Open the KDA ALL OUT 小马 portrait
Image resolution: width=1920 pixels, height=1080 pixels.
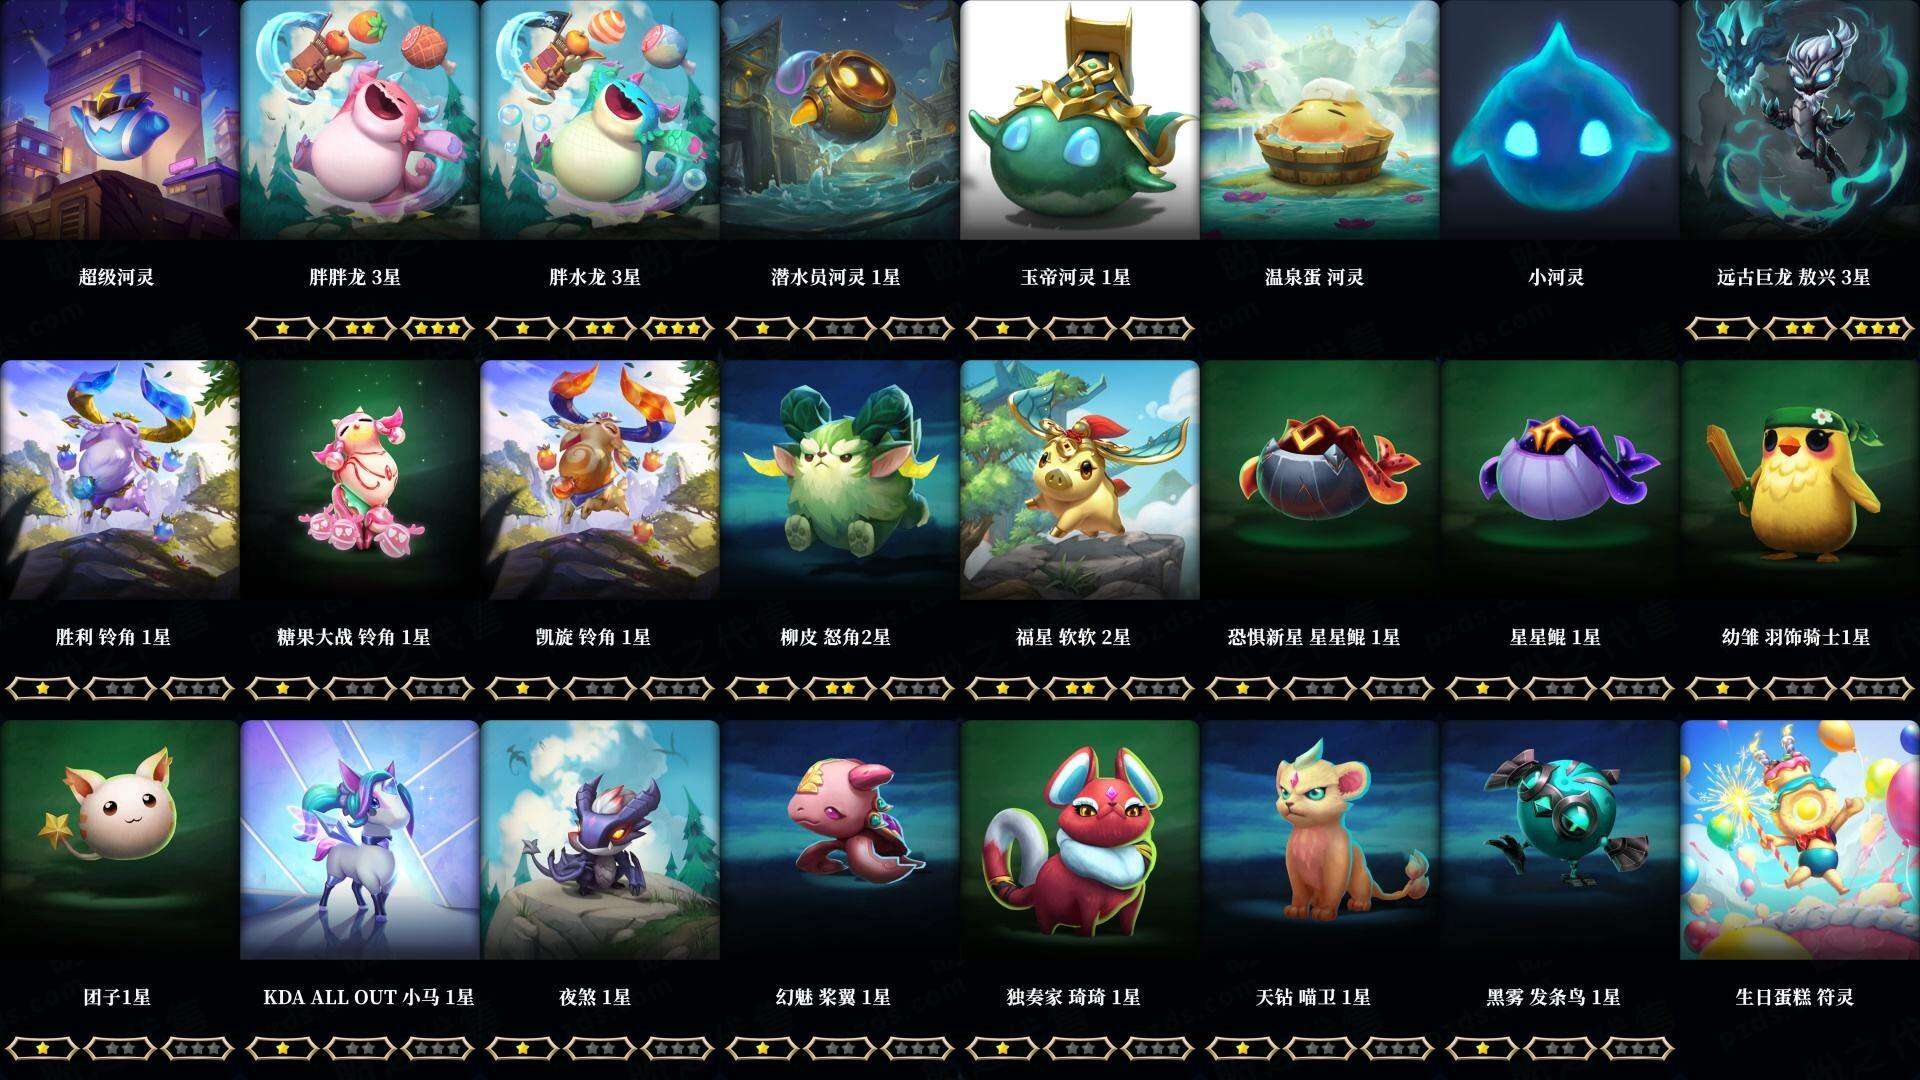(x=360, y=840)
